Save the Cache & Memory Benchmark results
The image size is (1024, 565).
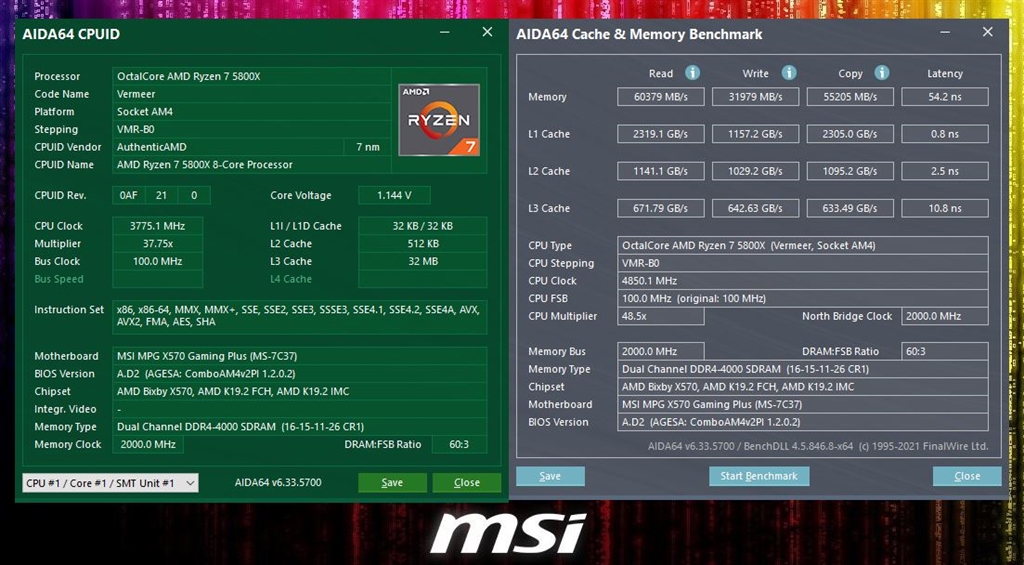[550, 476]
